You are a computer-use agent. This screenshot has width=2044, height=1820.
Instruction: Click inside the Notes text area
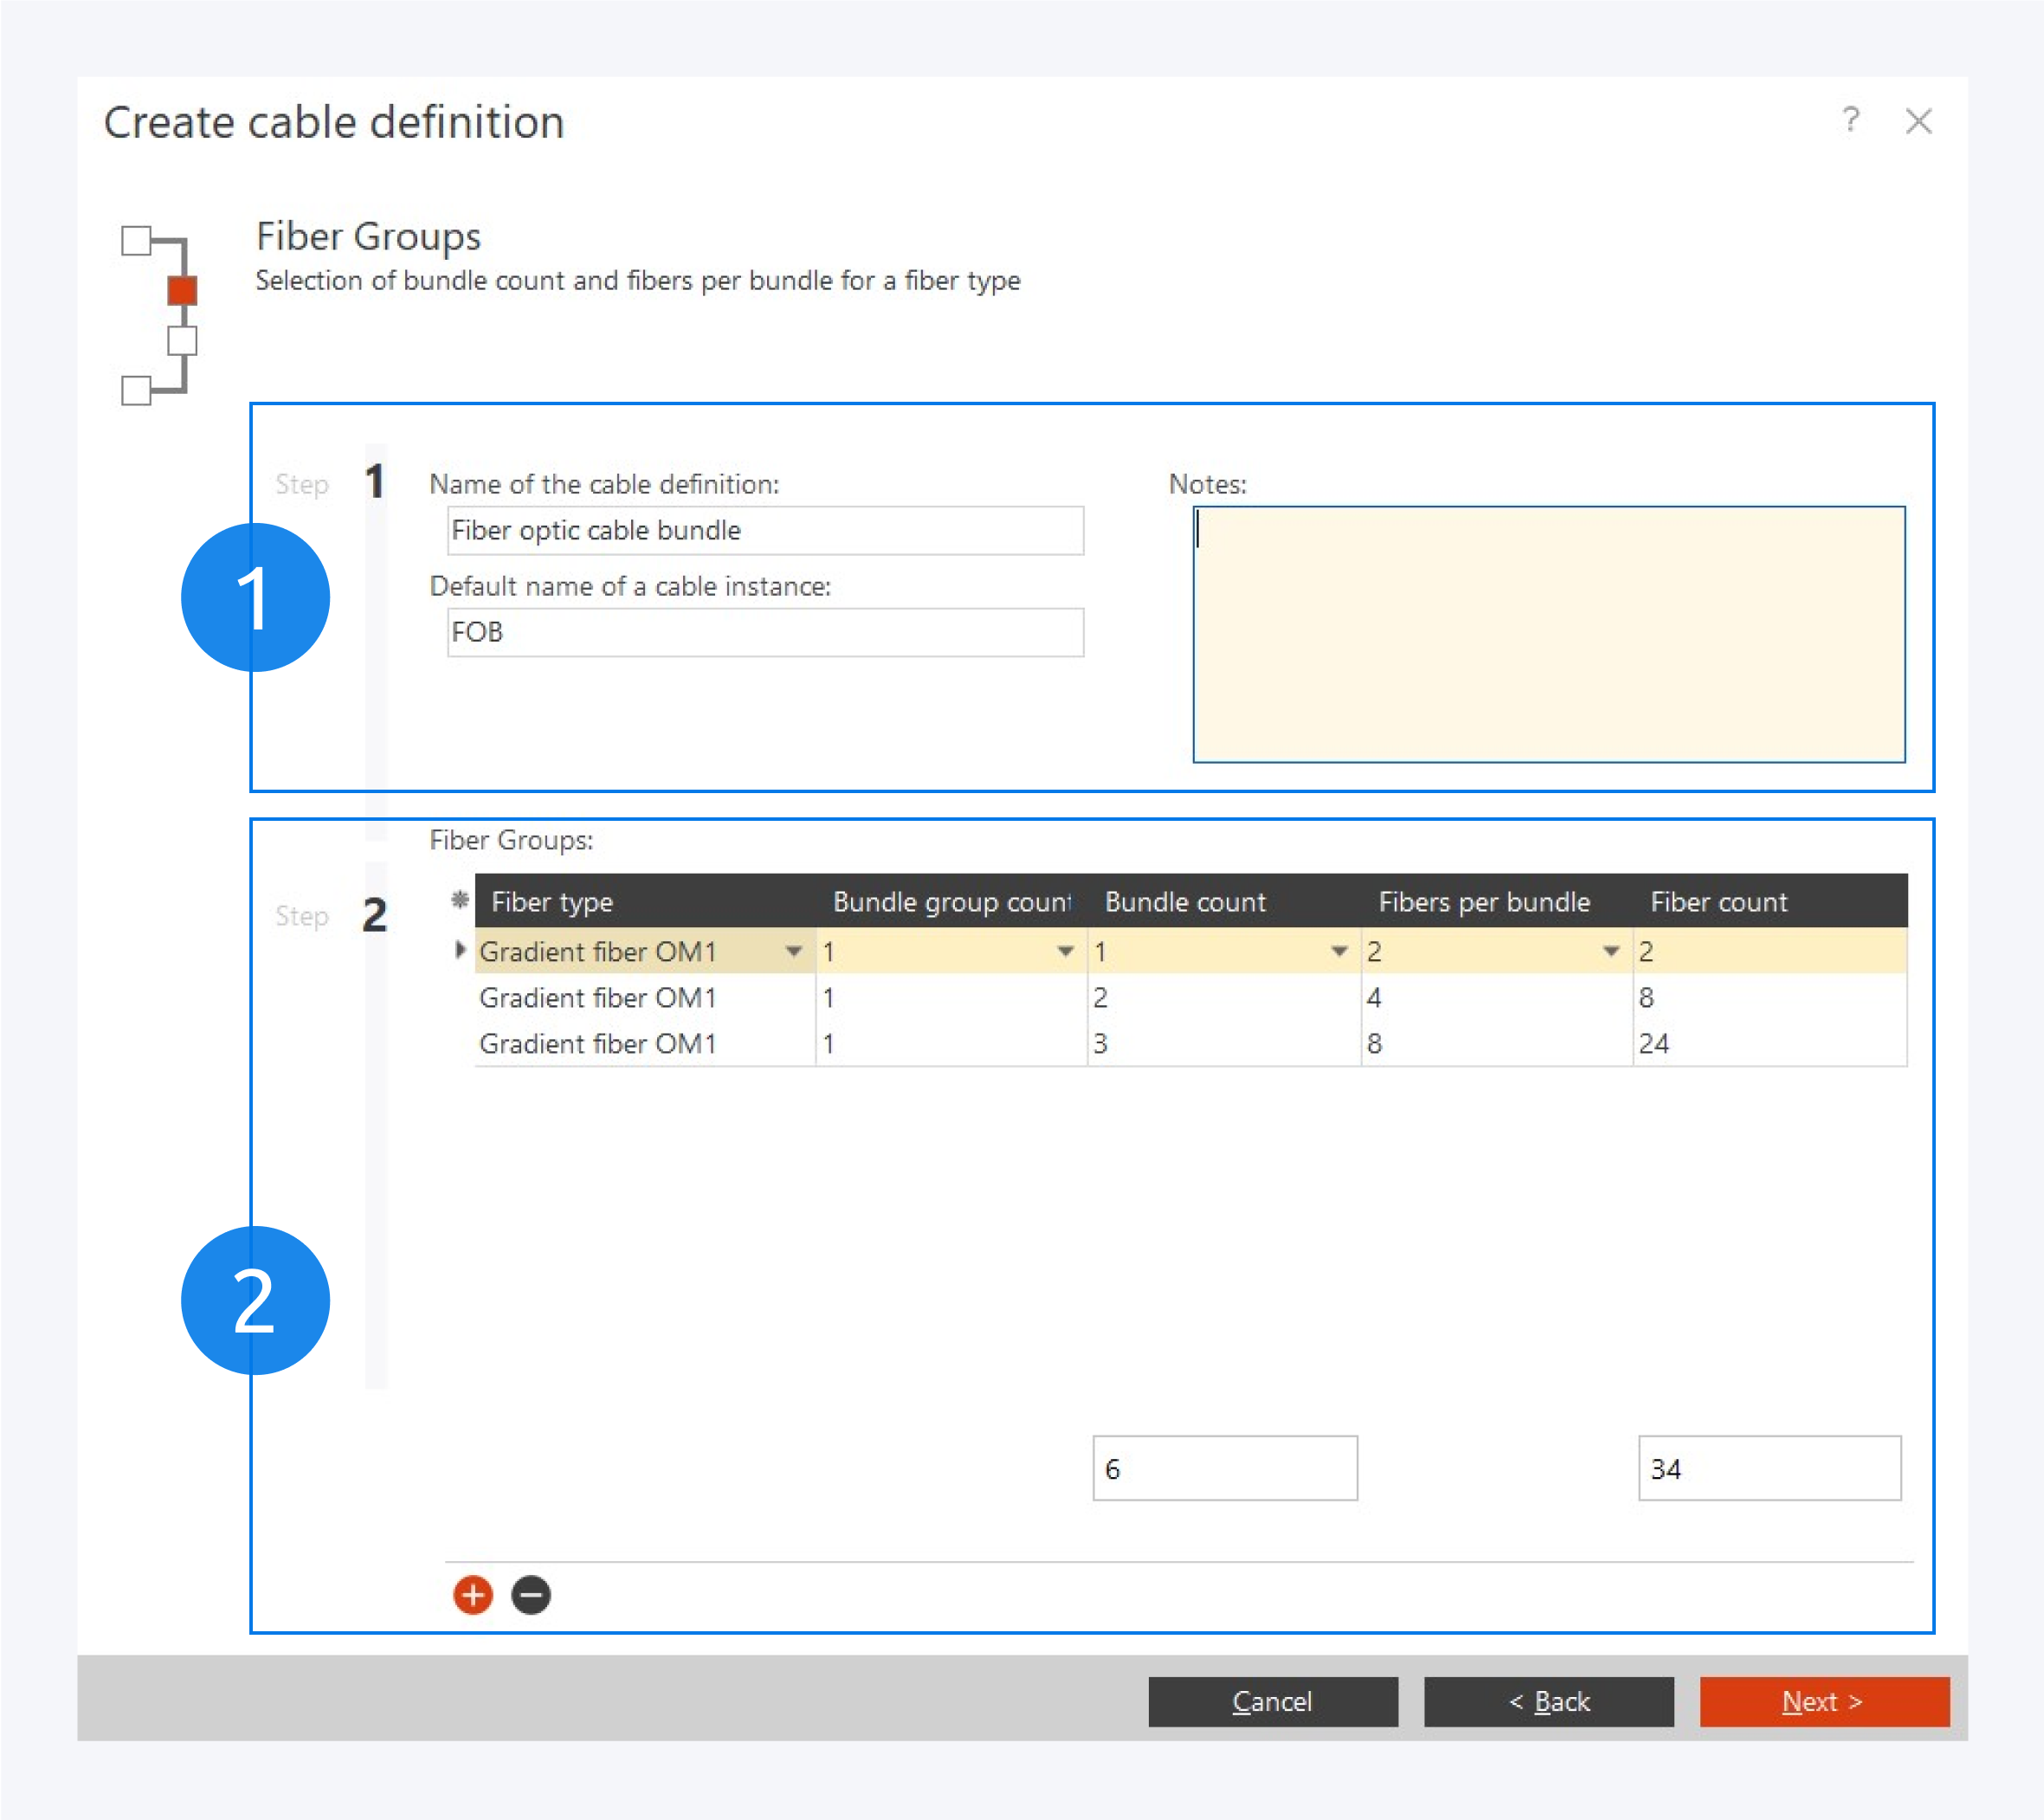1548,635
